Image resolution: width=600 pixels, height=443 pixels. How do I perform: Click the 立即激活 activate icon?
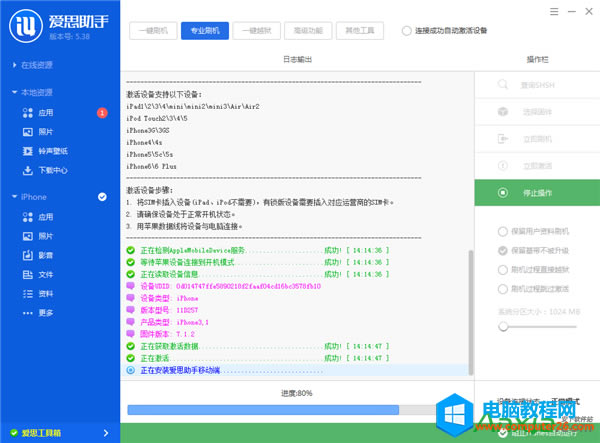click(503, 166)
